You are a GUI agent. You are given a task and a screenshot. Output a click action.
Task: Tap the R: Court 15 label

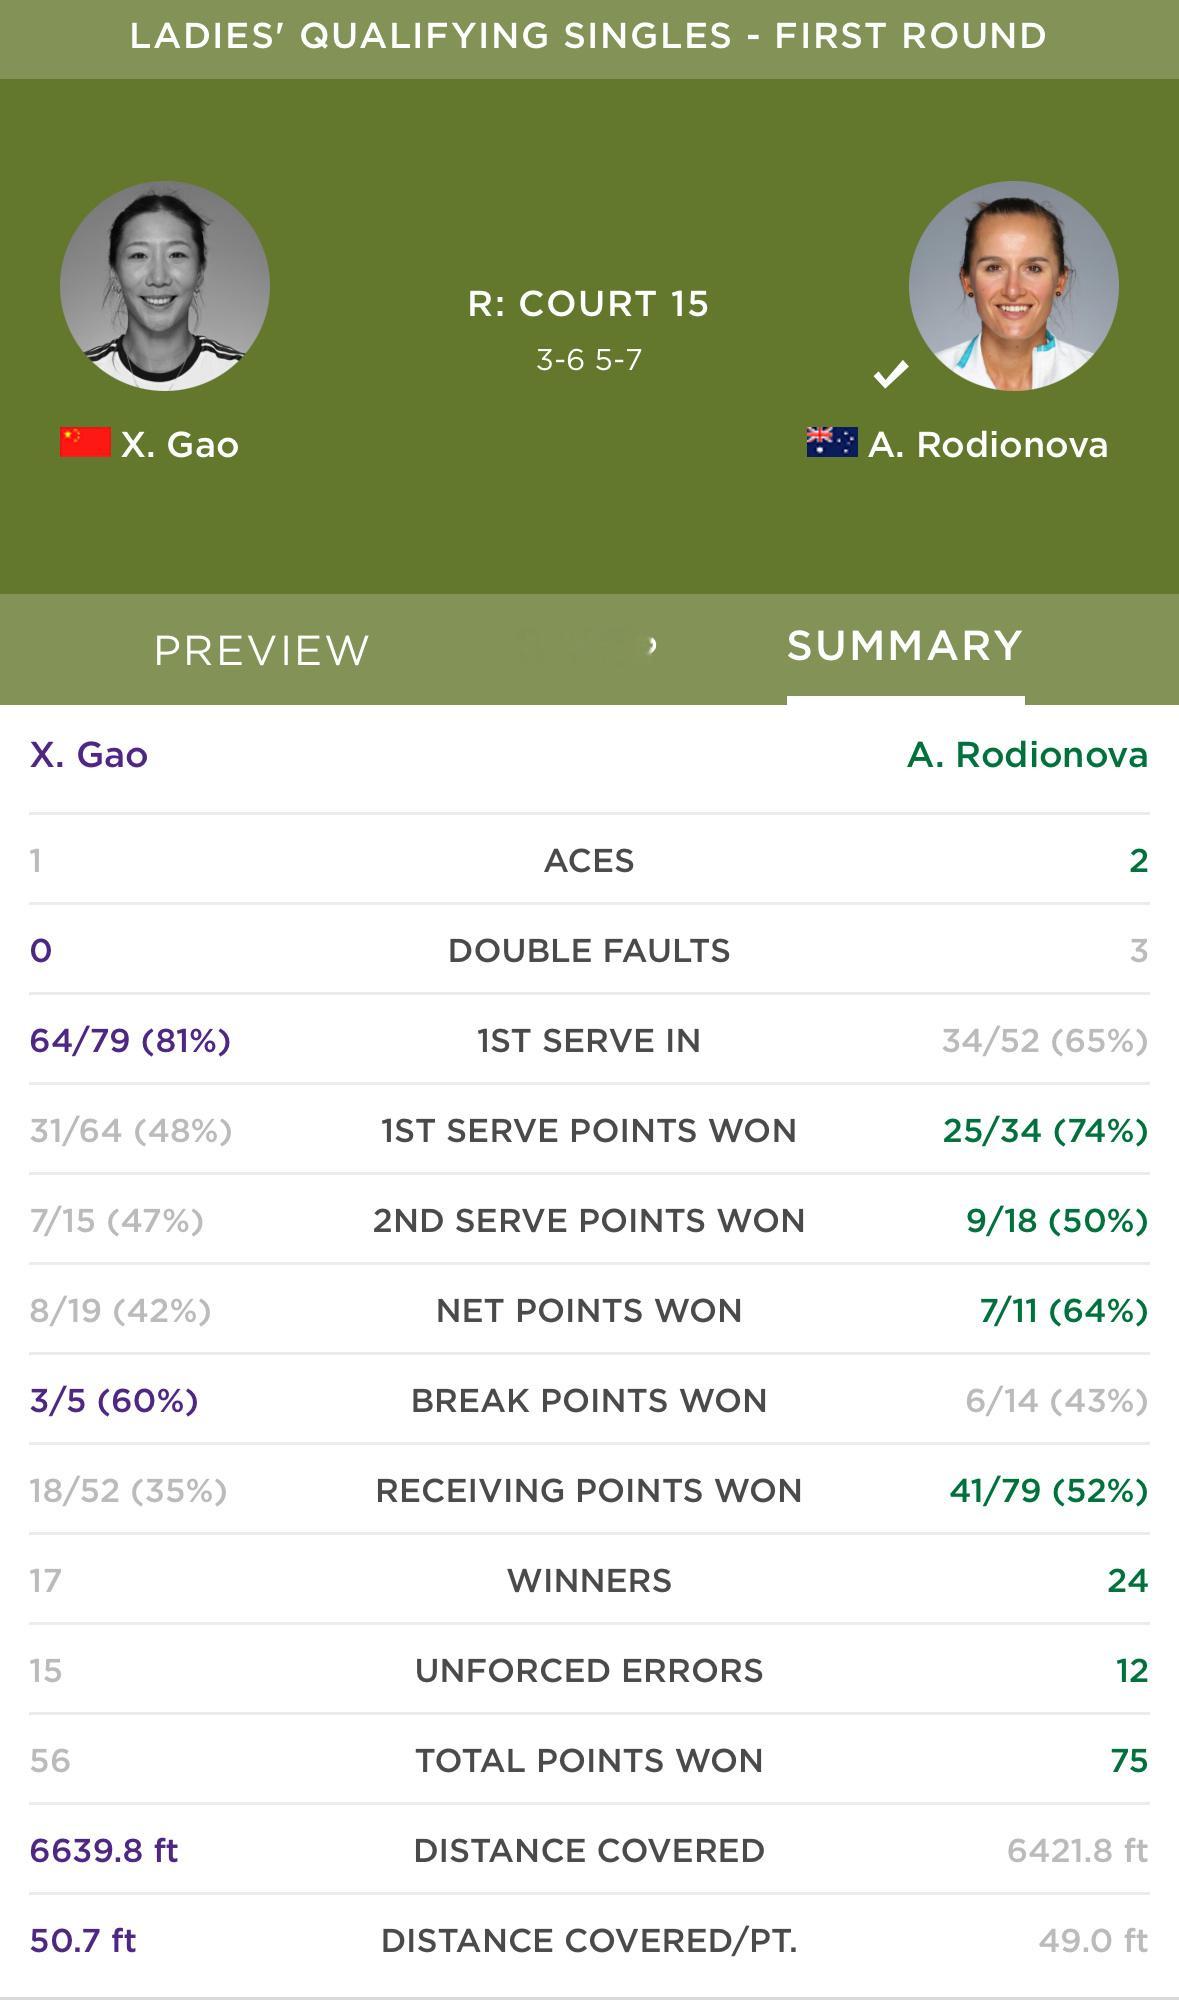(589, 304)
